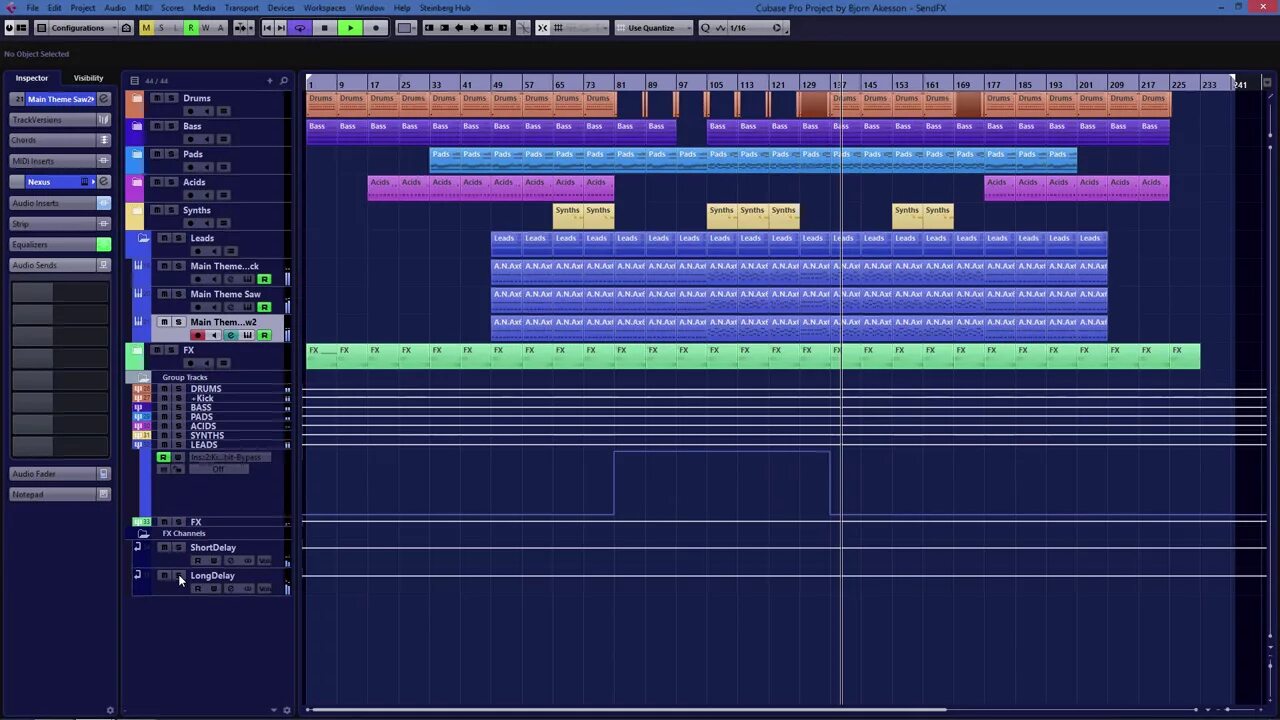Toggle the Cycle loop button
This screenshot has height=720, width=1280.
[x=299, y=28]
